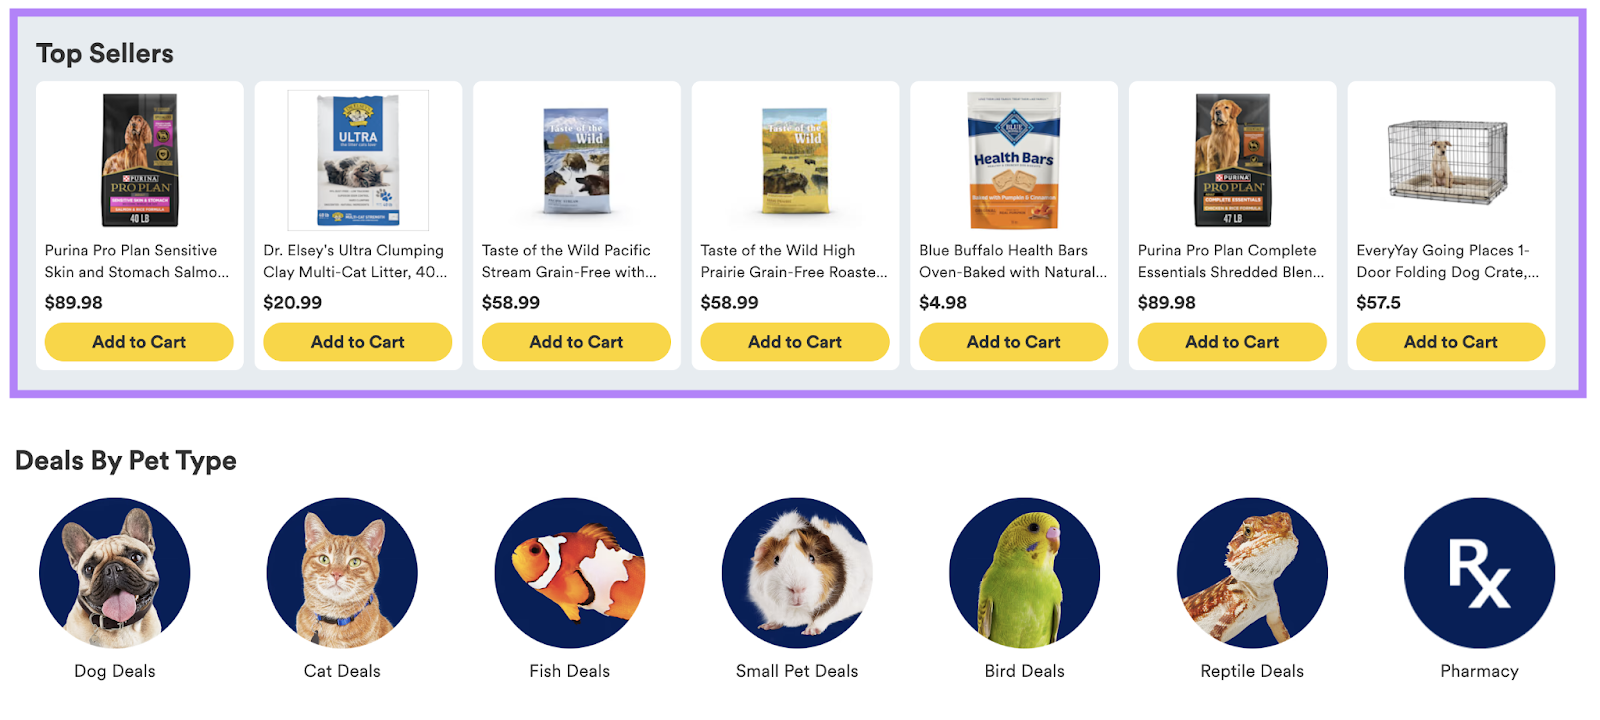Open the EveryYay Going Places crate listing
1600x720 pixels.
coord(1451,261)
